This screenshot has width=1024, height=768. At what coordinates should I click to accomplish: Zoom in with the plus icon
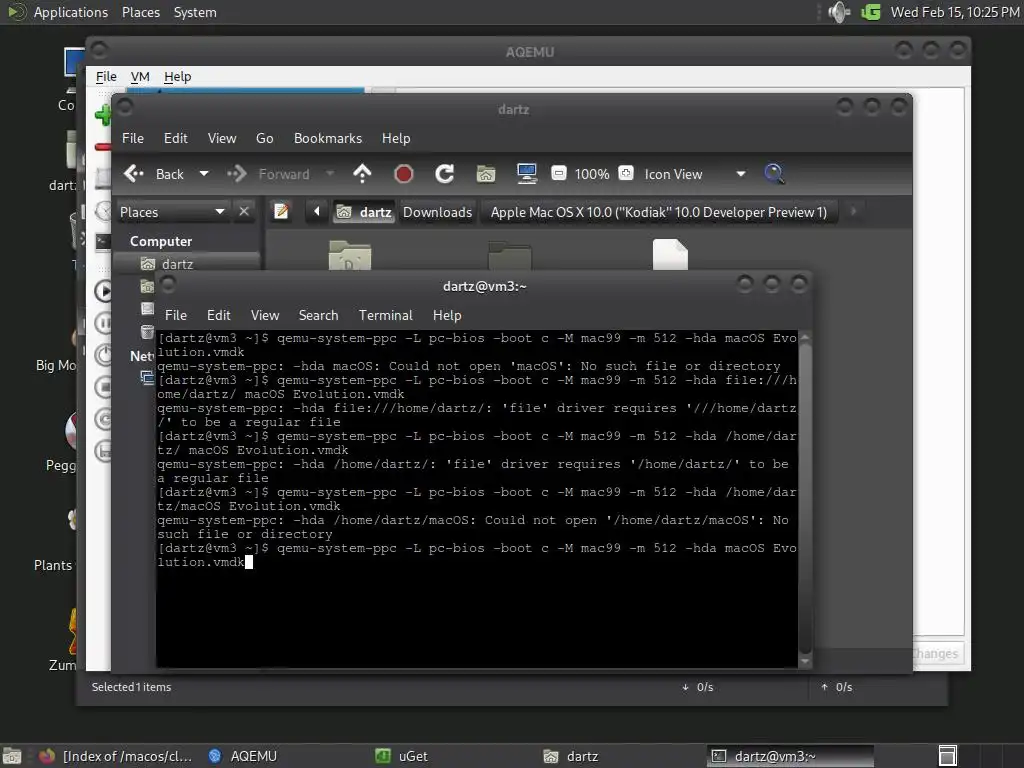tap(626, 173)
